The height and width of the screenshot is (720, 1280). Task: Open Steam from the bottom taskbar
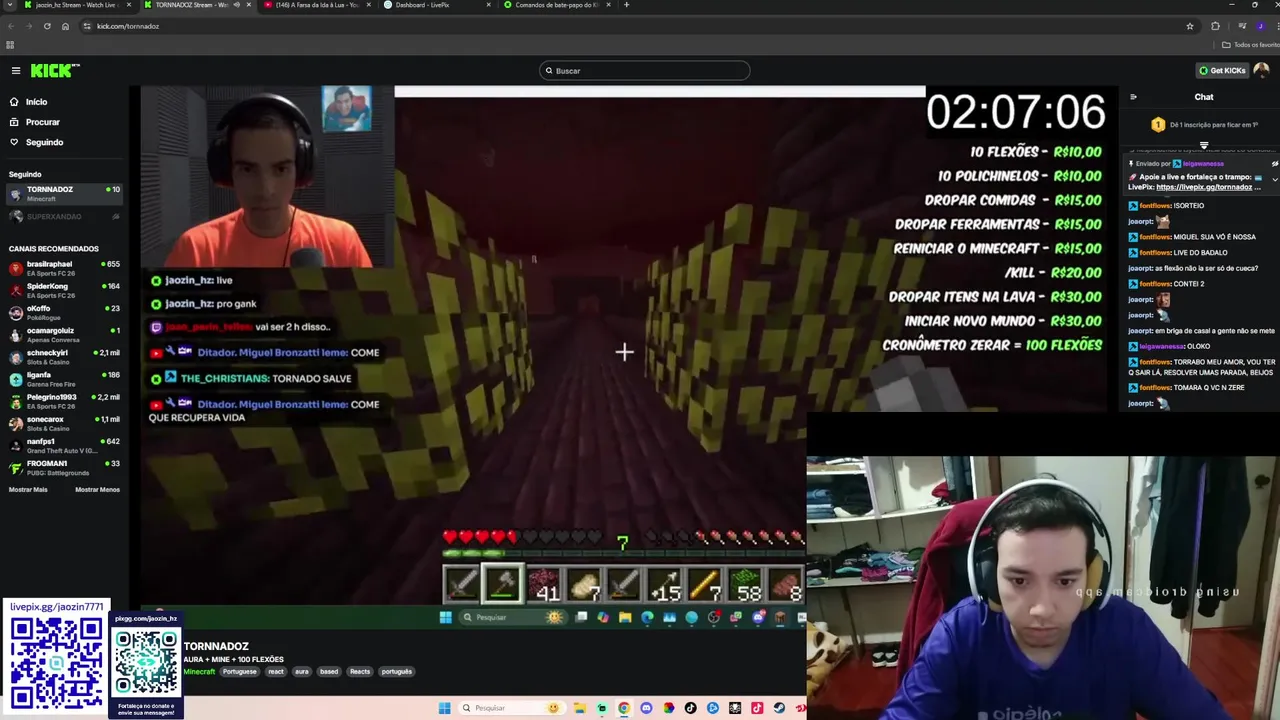779,708
